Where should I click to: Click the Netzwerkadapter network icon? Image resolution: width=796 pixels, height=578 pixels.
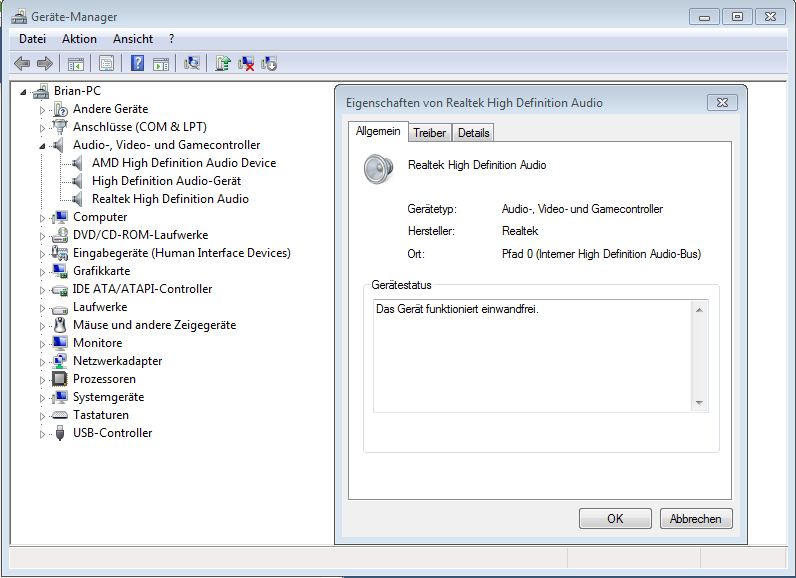(60, 361)
